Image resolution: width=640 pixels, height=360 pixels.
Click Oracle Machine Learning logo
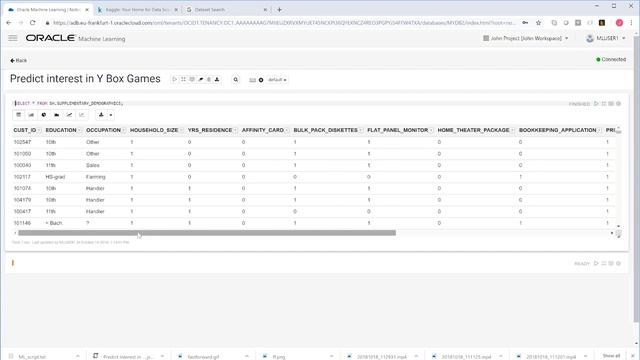[x=75, y=38]
